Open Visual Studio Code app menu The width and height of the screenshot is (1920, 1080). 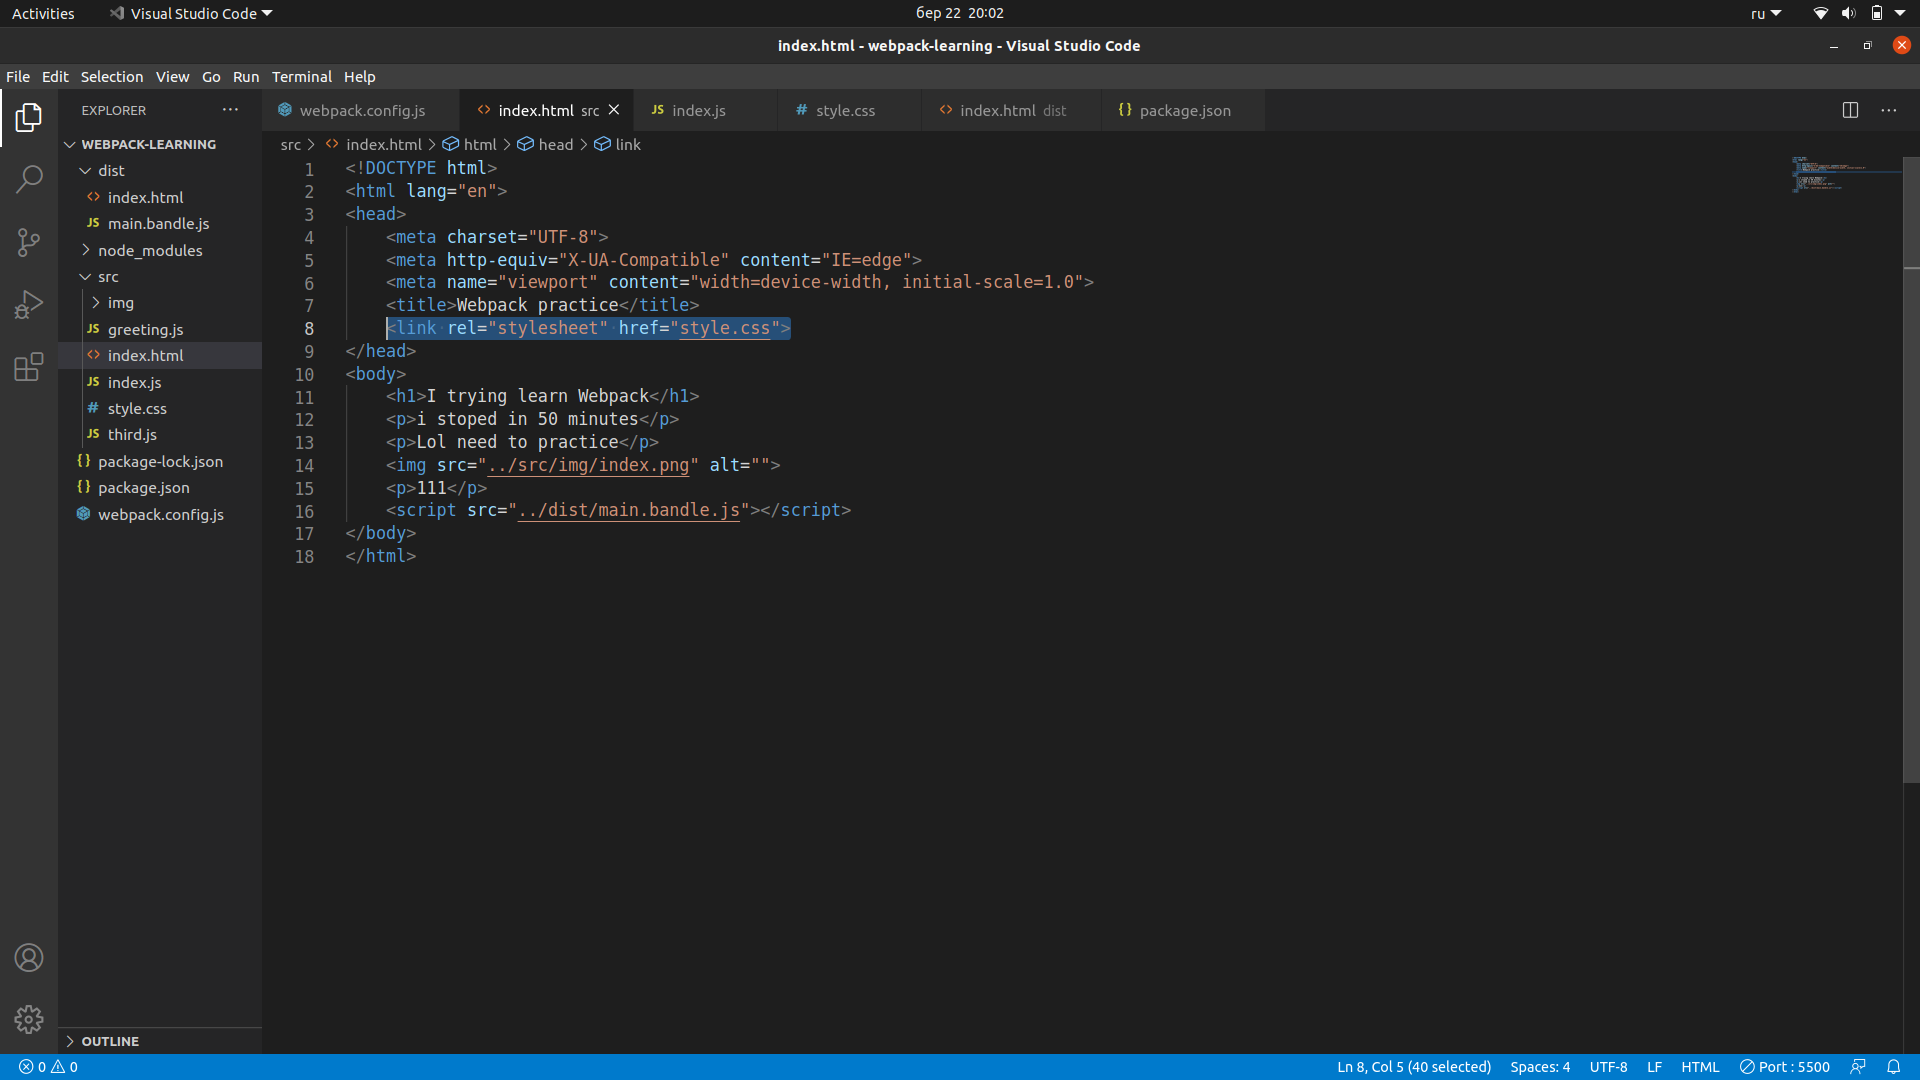pyautogui.click(x=190, y=13)
